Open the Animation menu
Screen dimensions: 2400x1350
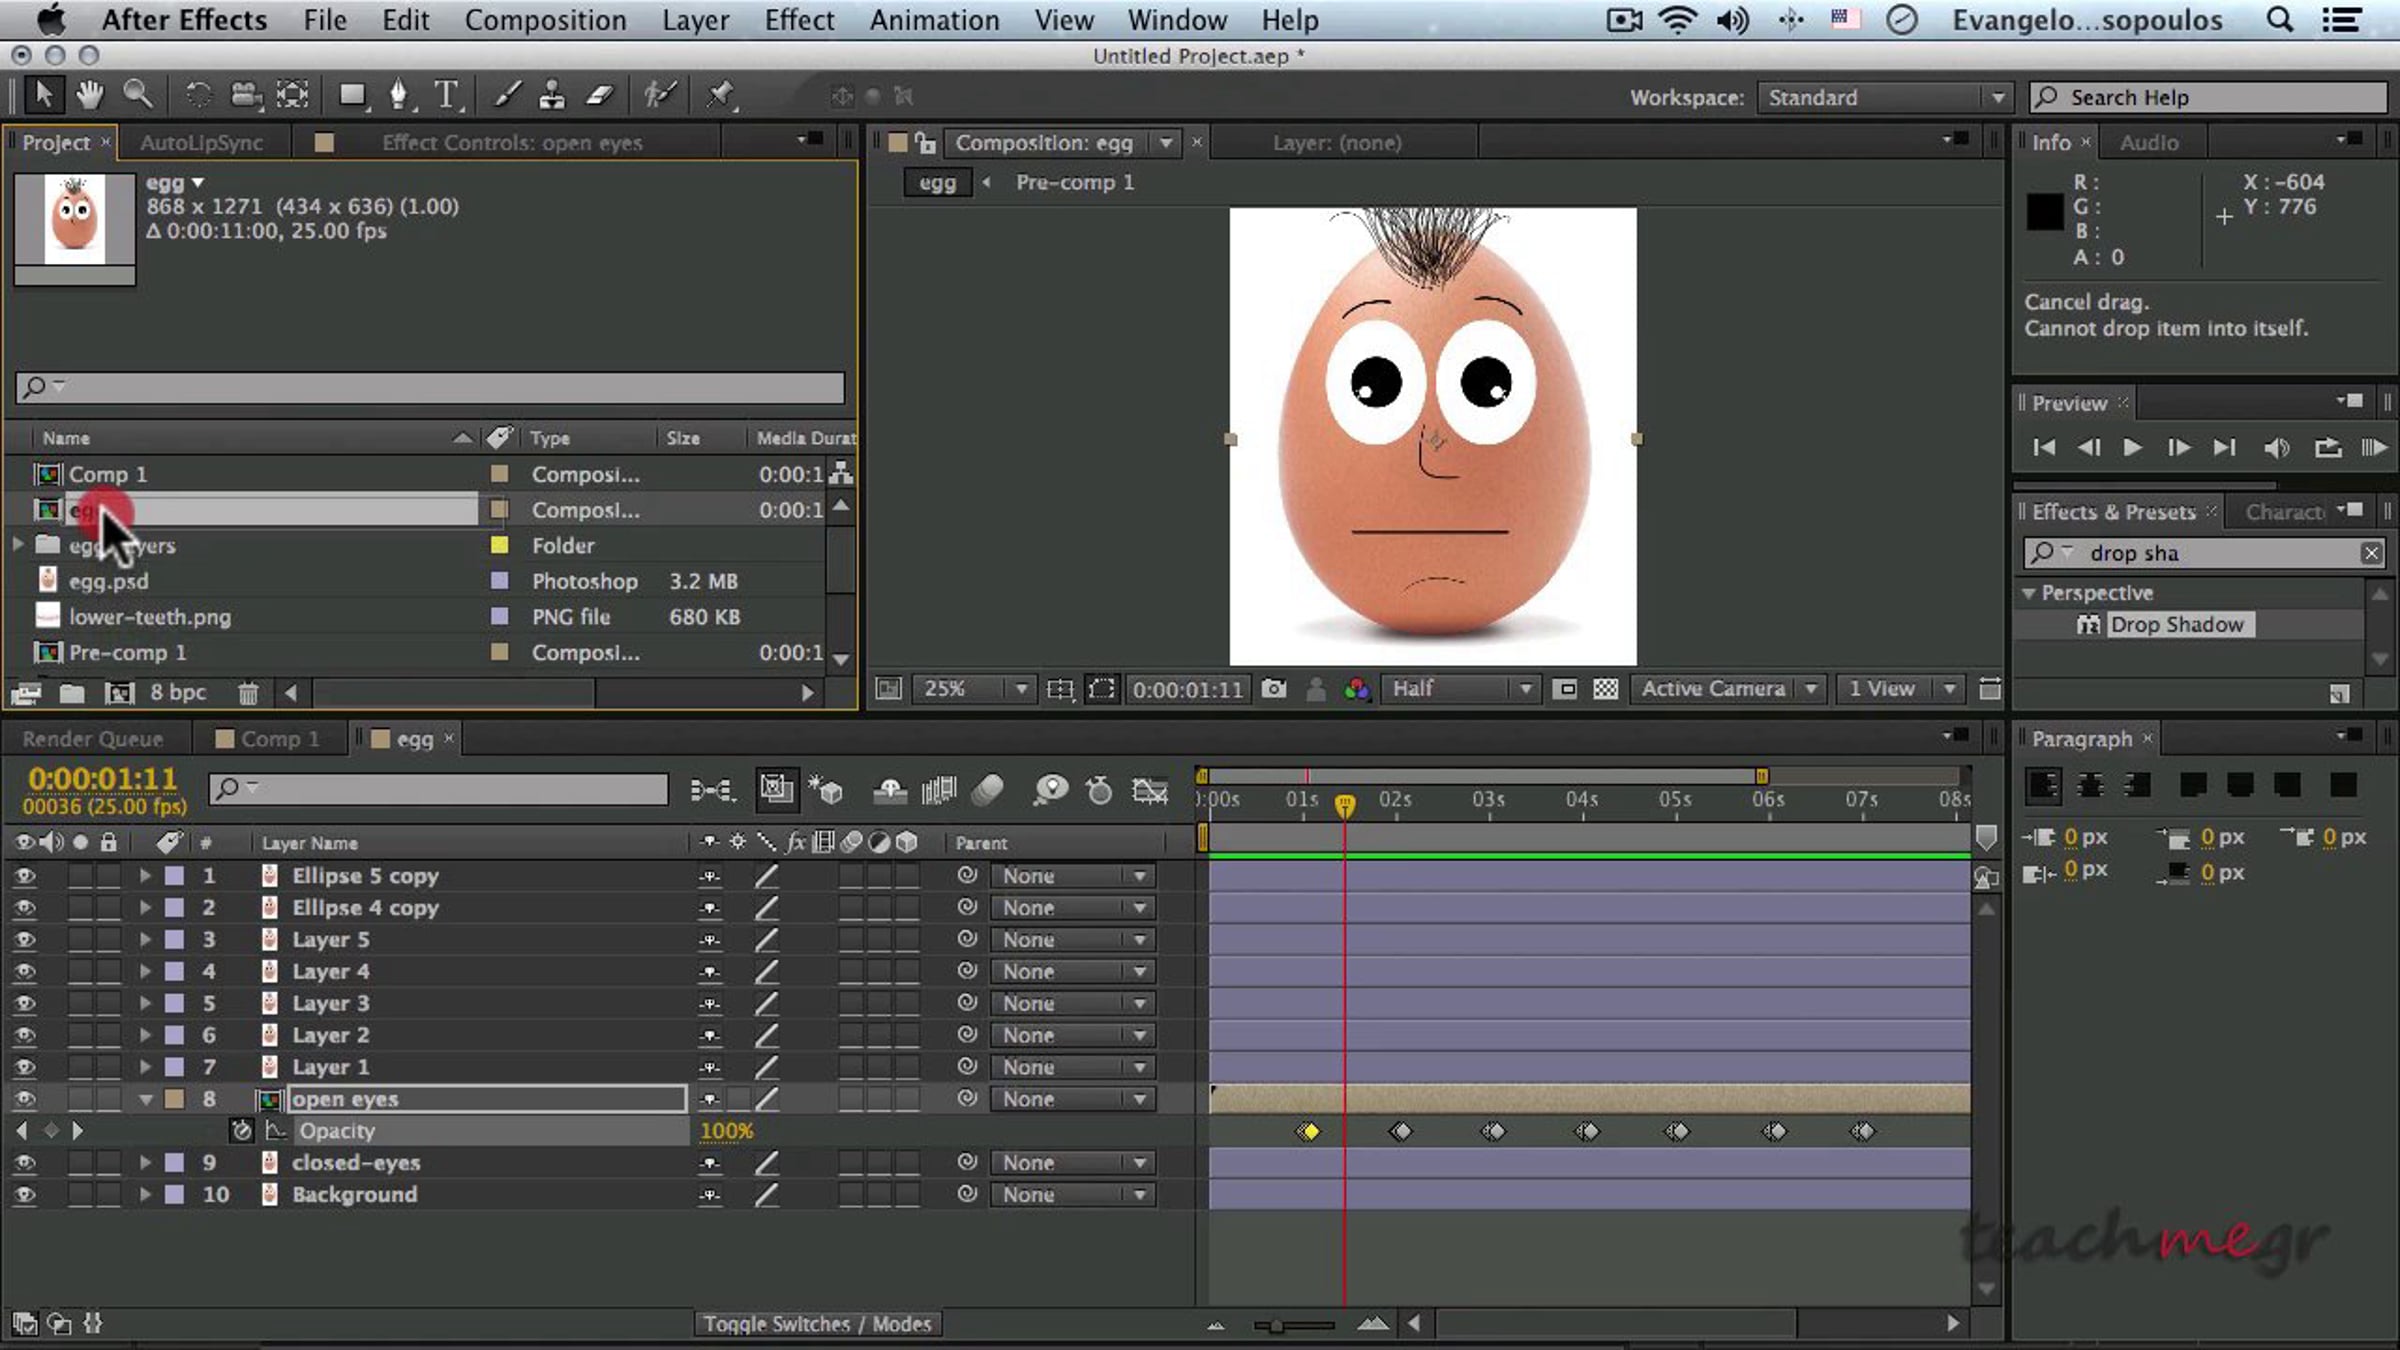(x=933, y=20)
